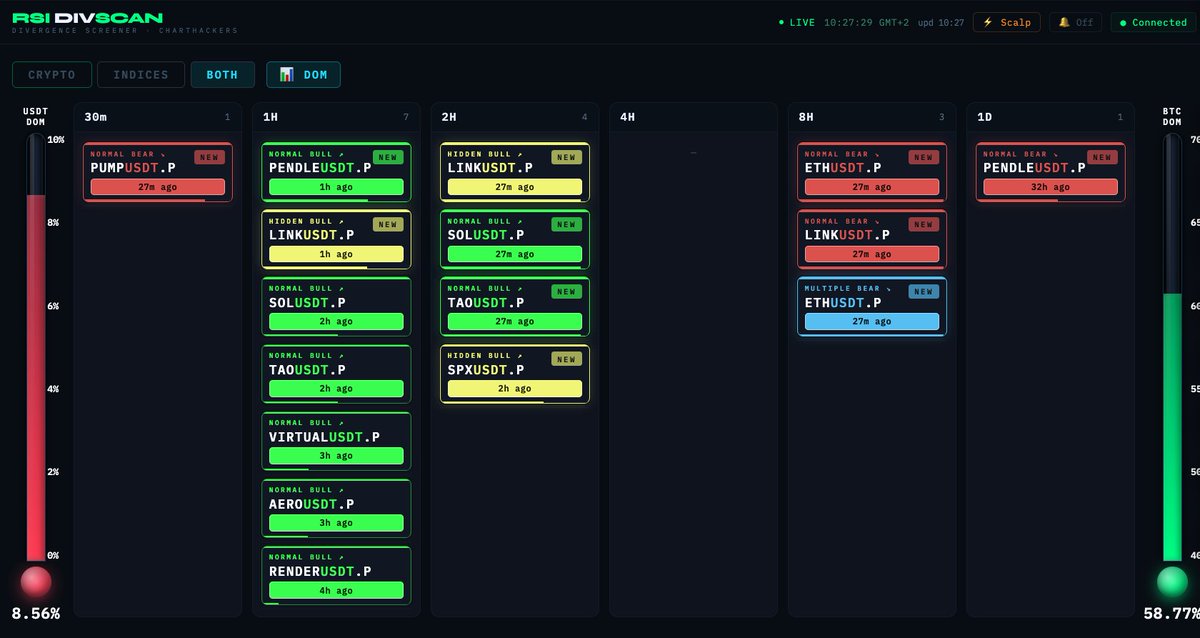Open the TAOUSDT.P card in 1H column
The width and height of the screenshot is (1200, 638).
click(x=336, y=373)
